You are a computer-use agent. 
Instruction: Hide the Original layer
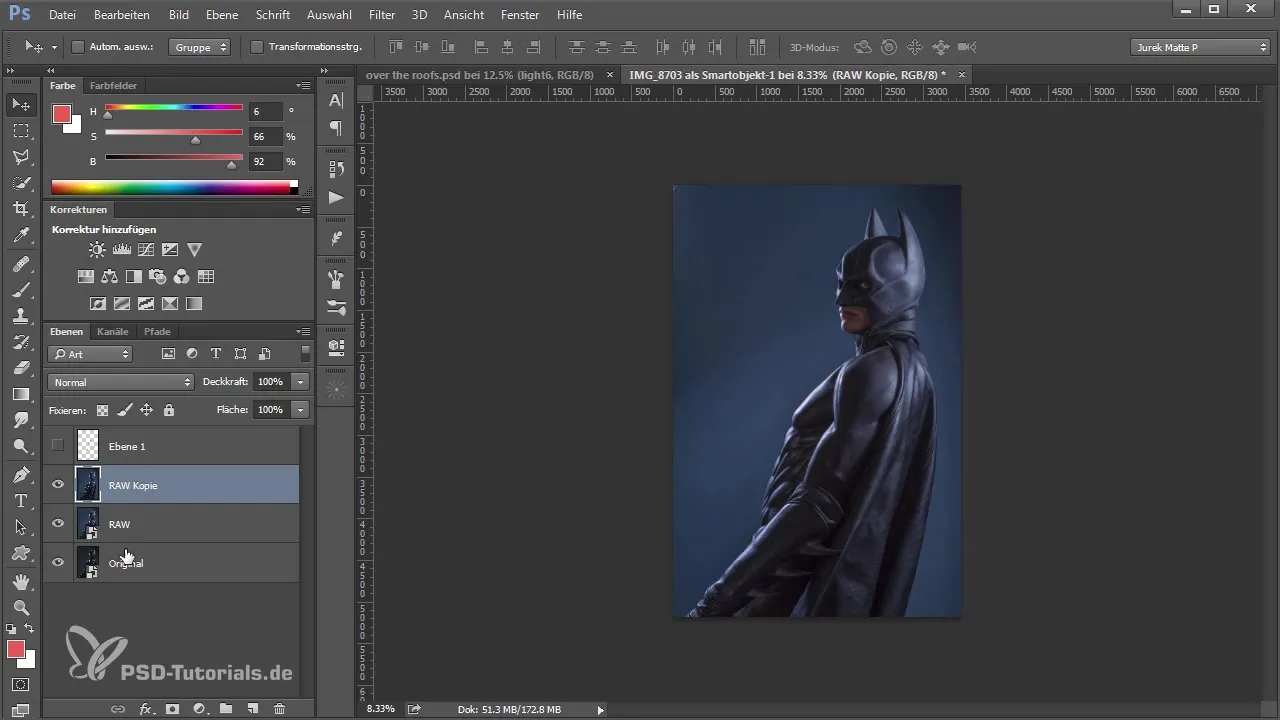click(x=58, y=563)
